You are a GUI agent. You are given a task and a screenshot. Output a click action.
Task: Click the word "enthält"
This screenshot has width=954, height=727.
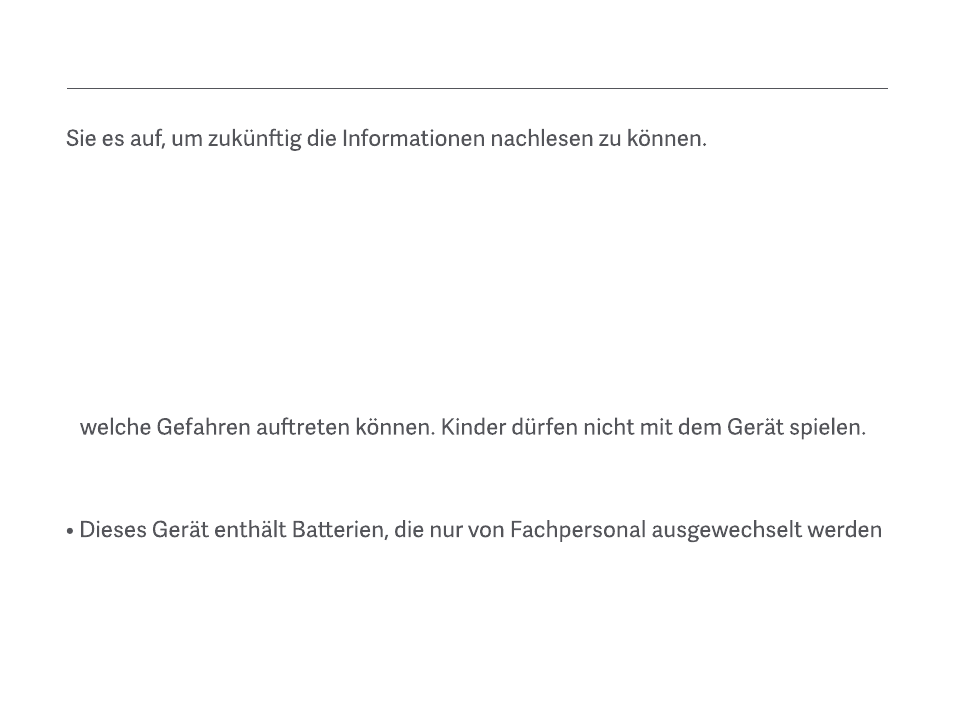tap(250, 530)
